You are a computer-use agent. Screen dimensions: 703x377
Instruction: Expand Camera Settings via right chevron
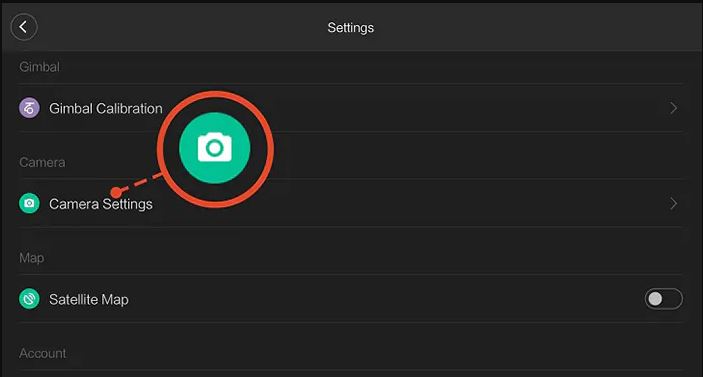pos(673,204)
